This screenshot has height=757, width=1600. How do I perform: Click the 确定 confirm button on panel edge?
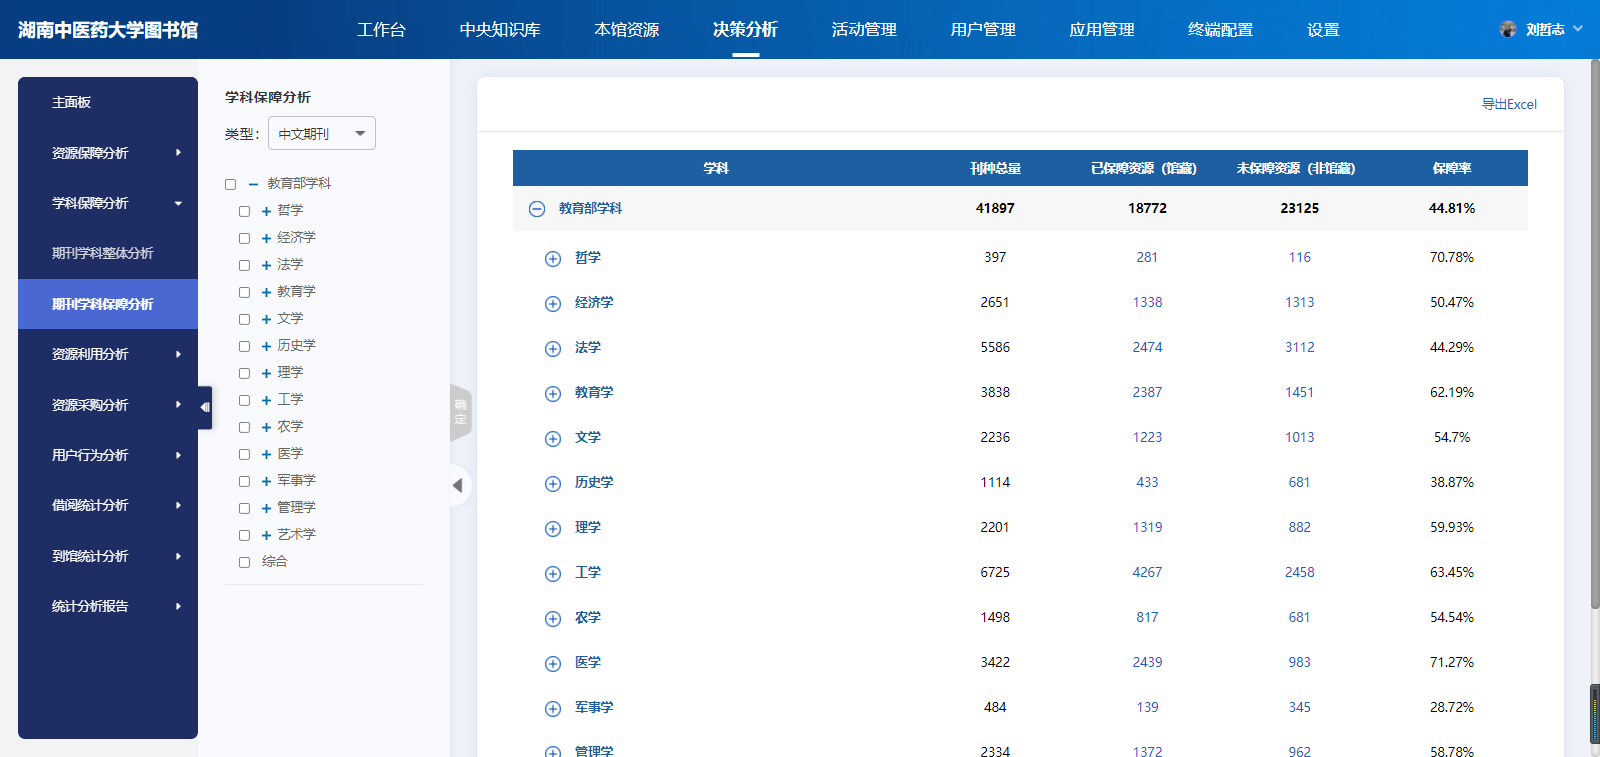(x=460, y=412)
